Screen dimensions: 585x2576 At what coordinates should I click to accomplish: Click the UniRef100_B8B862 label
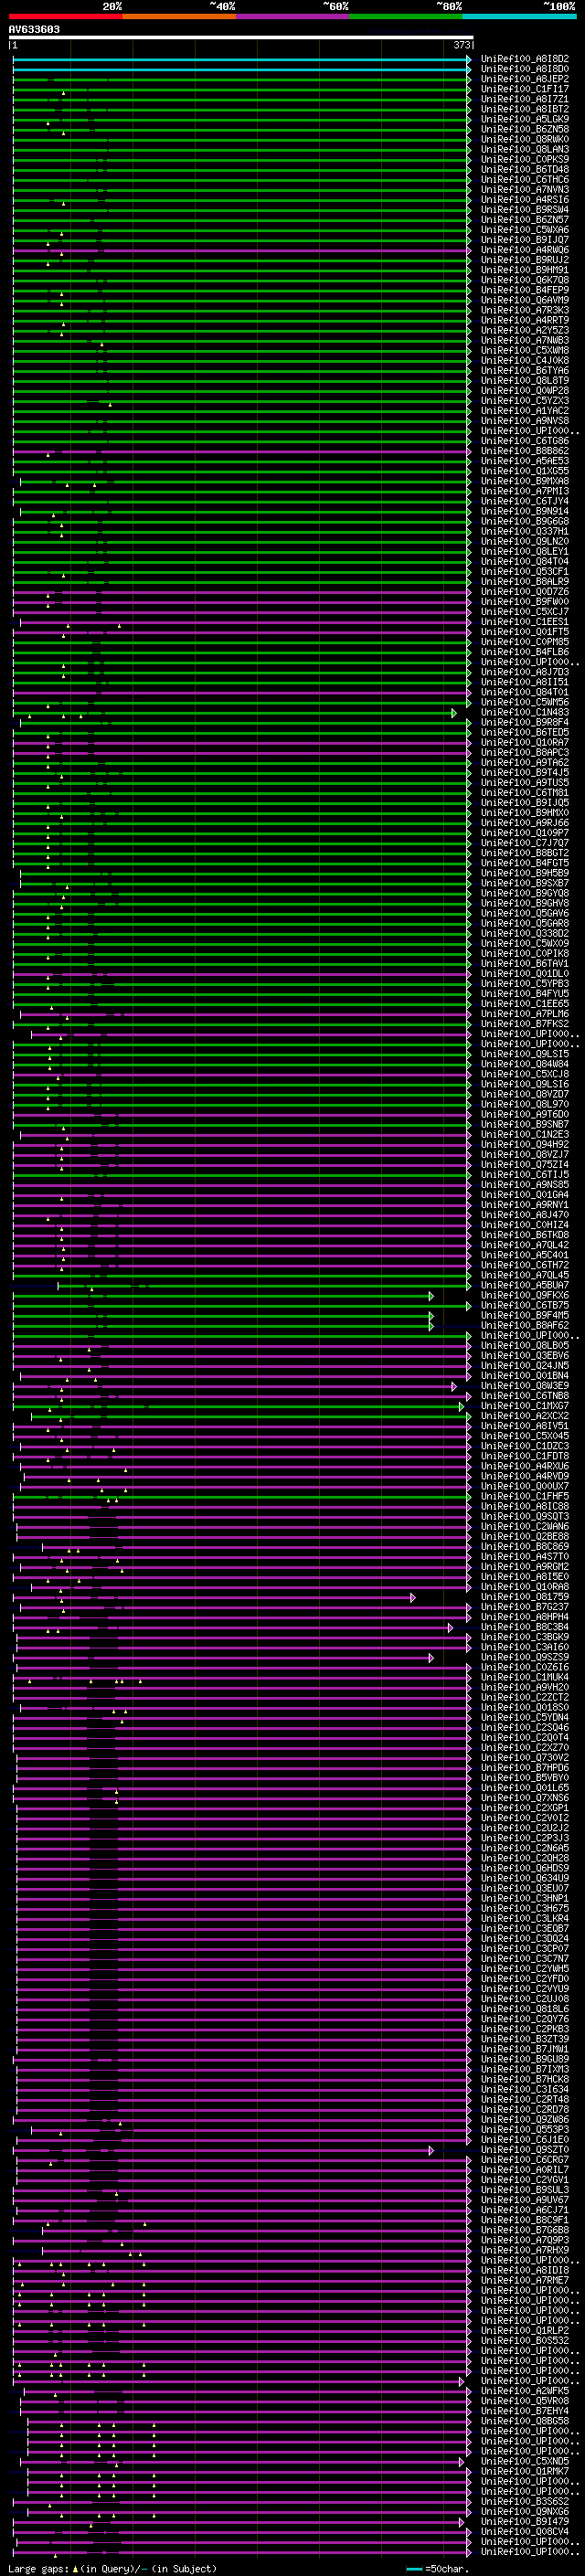525,451
